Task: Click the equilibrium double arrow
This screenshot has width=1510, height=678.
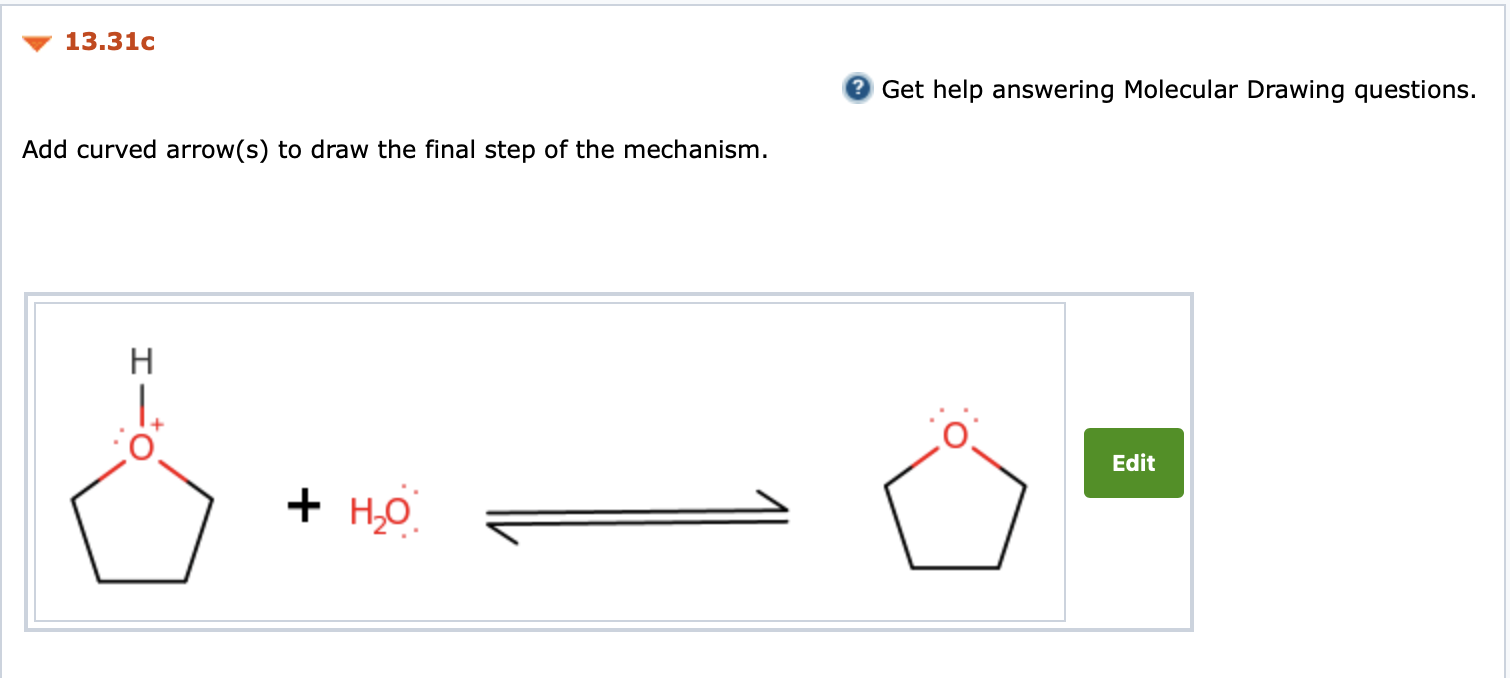Action: pyautogui.click(x=635, y=515)
